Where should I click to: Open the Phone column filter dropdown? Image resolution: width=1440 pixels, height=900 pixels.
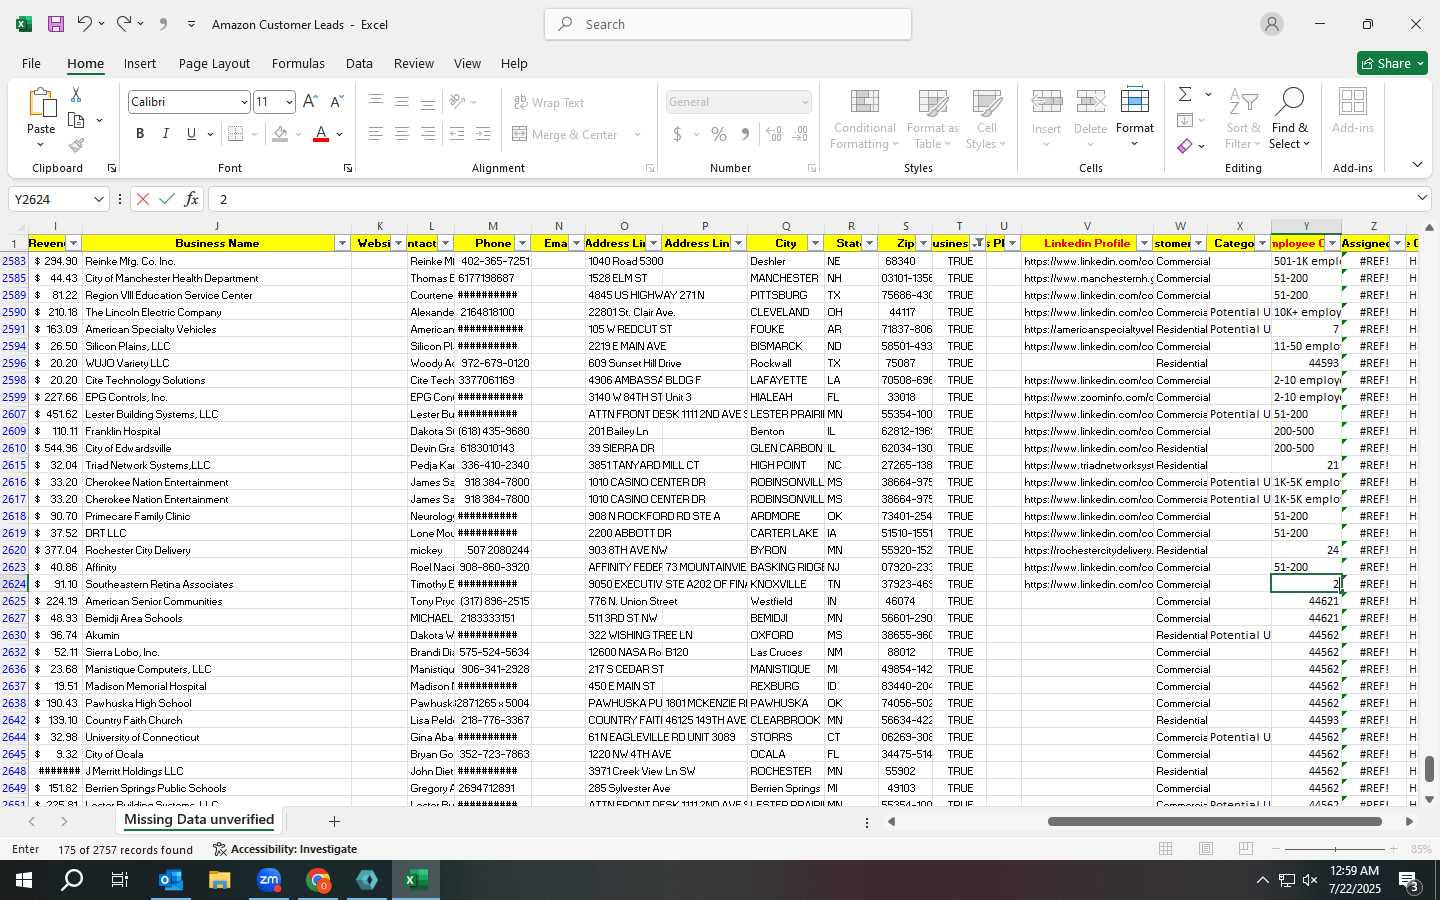click(522, 243)
